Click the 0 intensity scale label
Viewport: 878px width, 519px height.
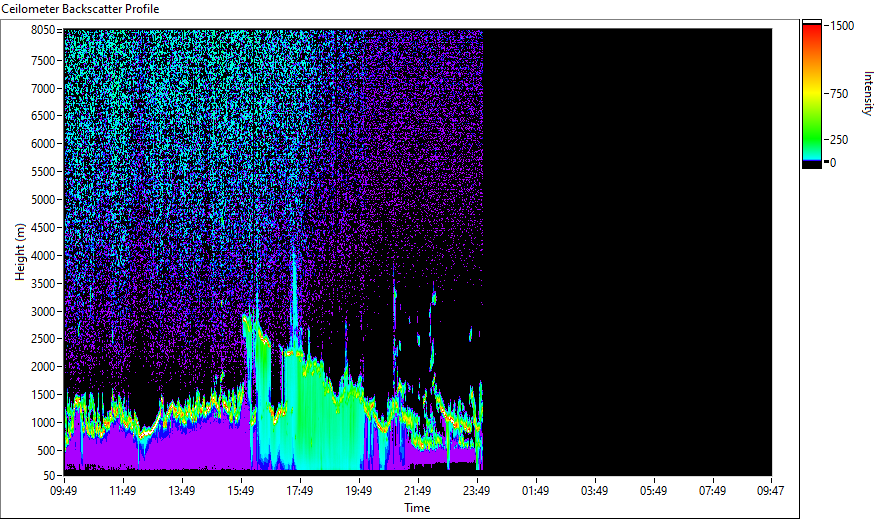coord(833,163)
